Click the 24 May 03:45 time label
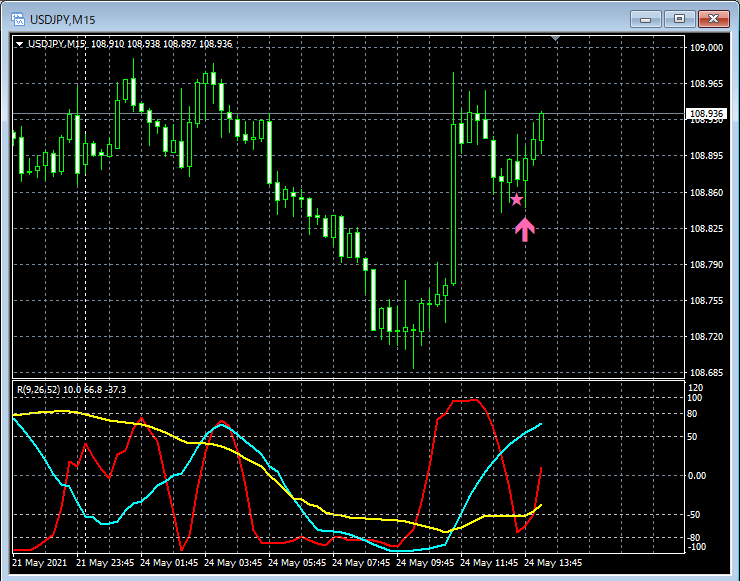Viewport: 740px width, 581px height. [x=233, y=563]
